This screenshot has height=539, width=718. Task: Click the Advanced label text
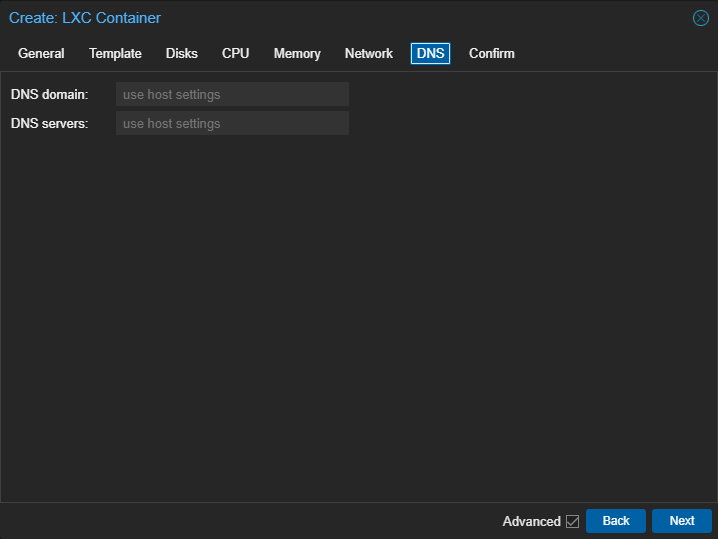[x=532, y=521]
